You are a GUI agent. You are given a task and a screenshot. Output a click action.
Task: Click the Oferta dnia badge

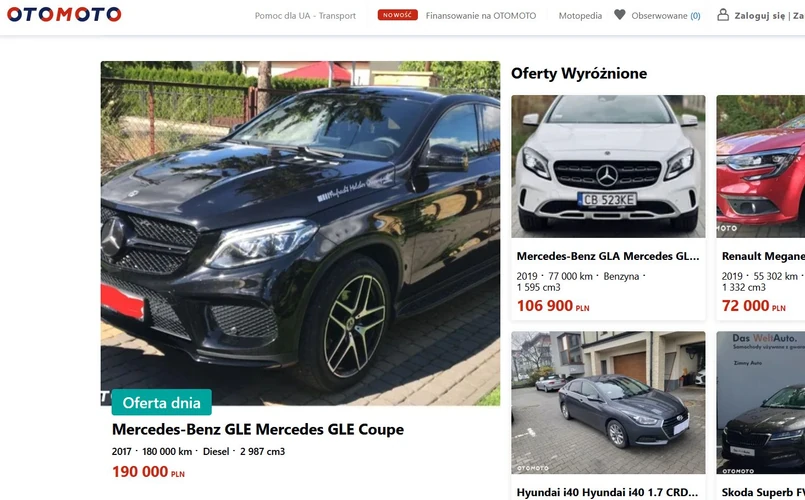click(x=162, y=402)
